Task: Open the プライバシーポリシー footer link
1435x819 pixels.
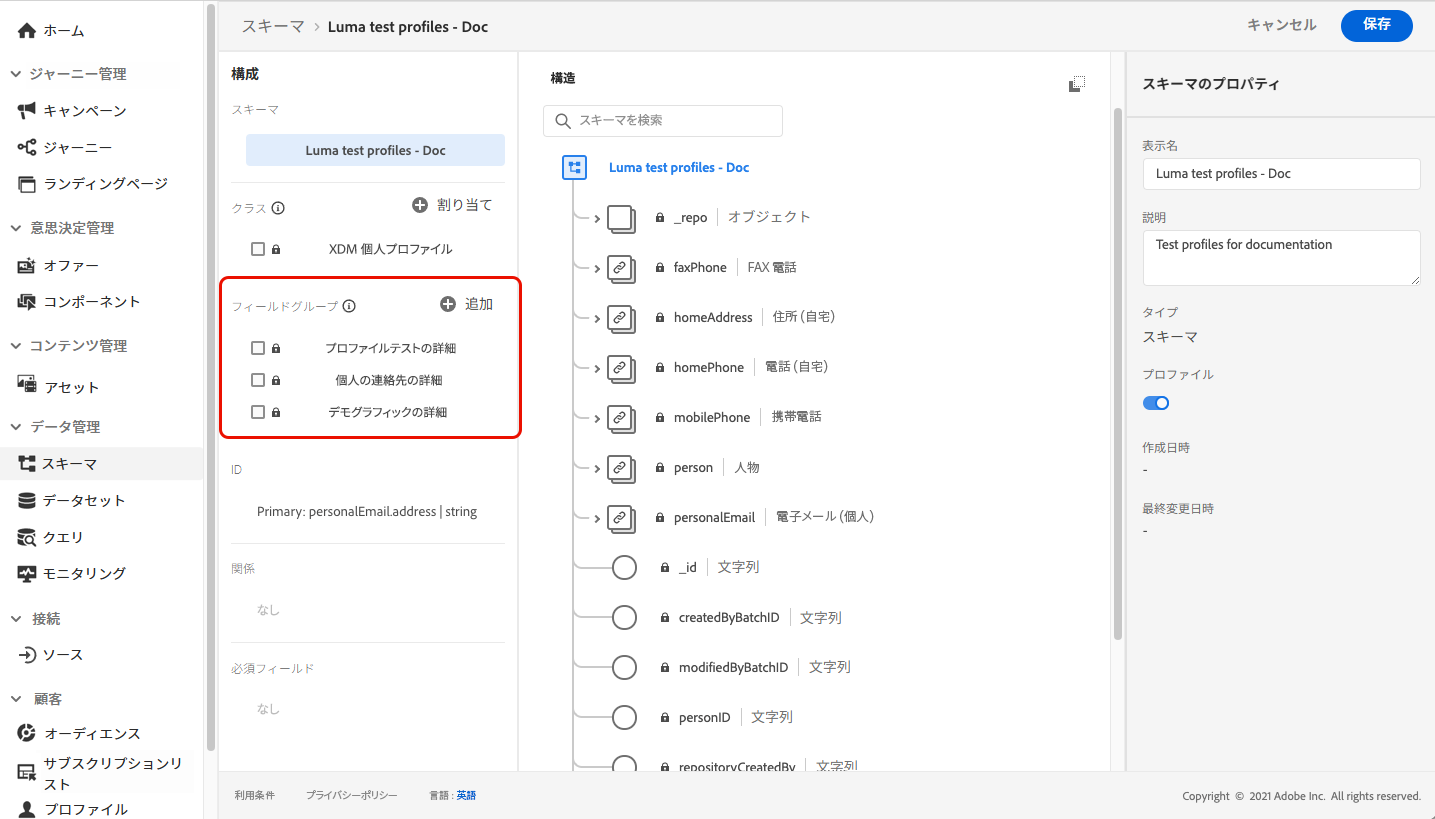Action: (352, 795)
